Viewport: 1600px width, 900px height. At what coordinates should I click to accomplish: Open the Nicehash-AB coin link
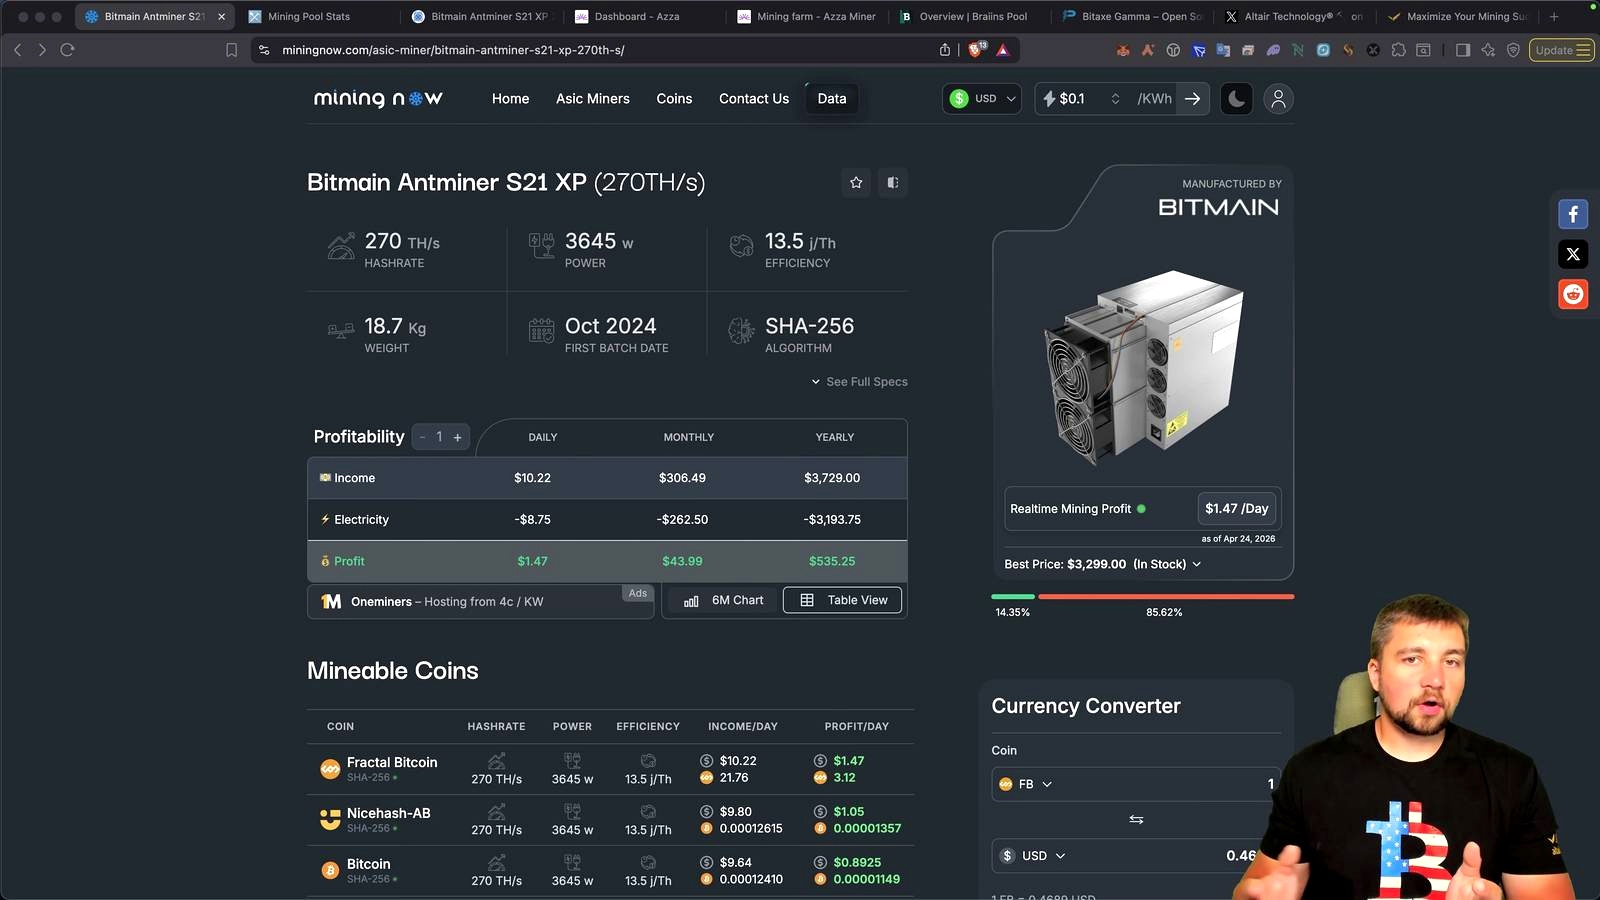(x=389, y=813)
